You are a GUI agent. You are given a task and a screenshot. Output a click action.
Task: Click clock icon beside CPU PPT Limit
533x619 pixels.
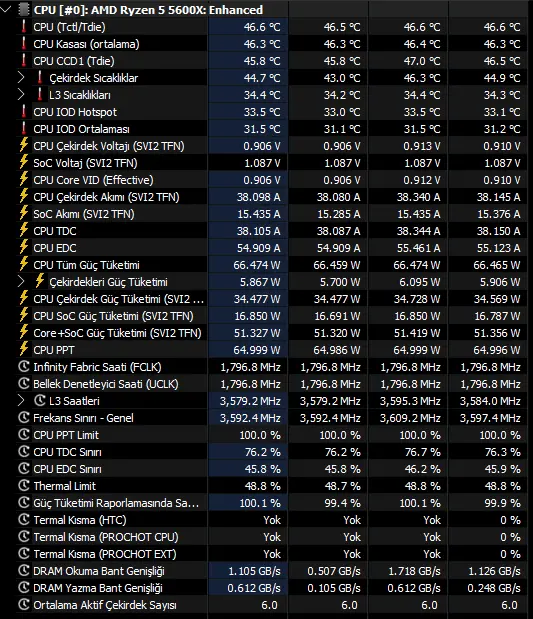click(24, 435)
